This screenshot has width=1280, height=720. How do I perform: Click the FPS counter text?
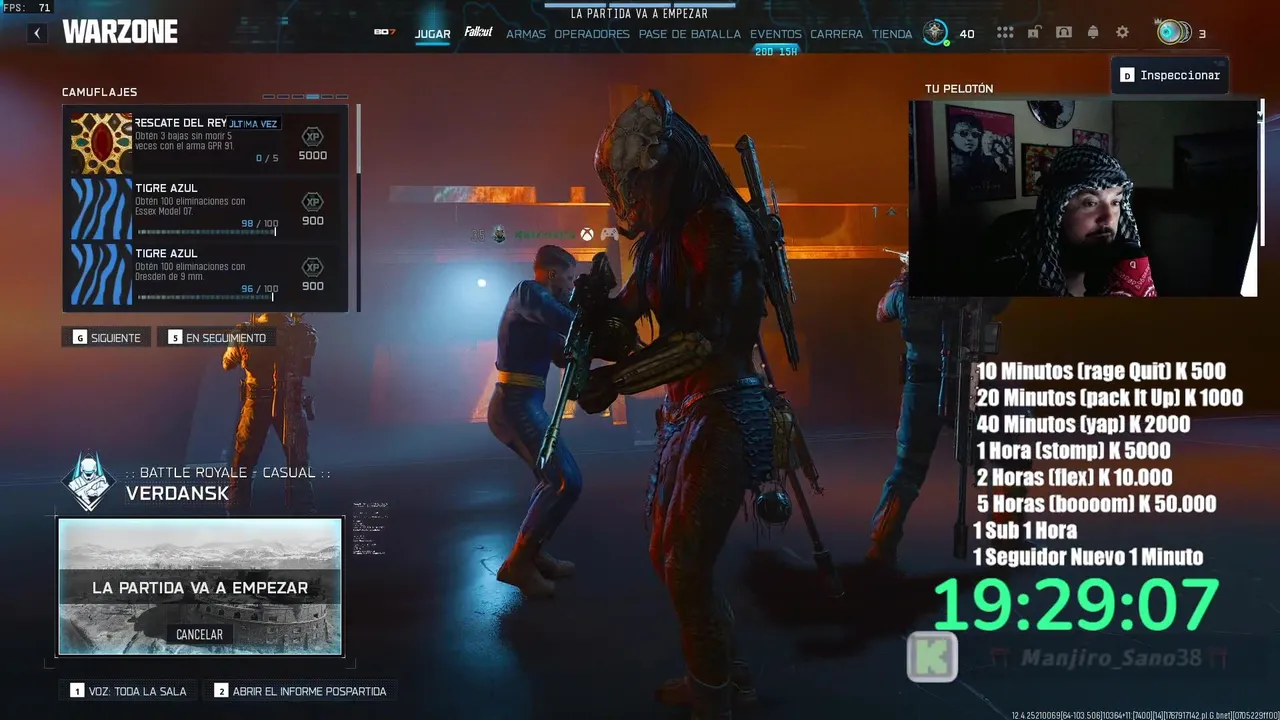pyautogui.click(x=27, y=8)
